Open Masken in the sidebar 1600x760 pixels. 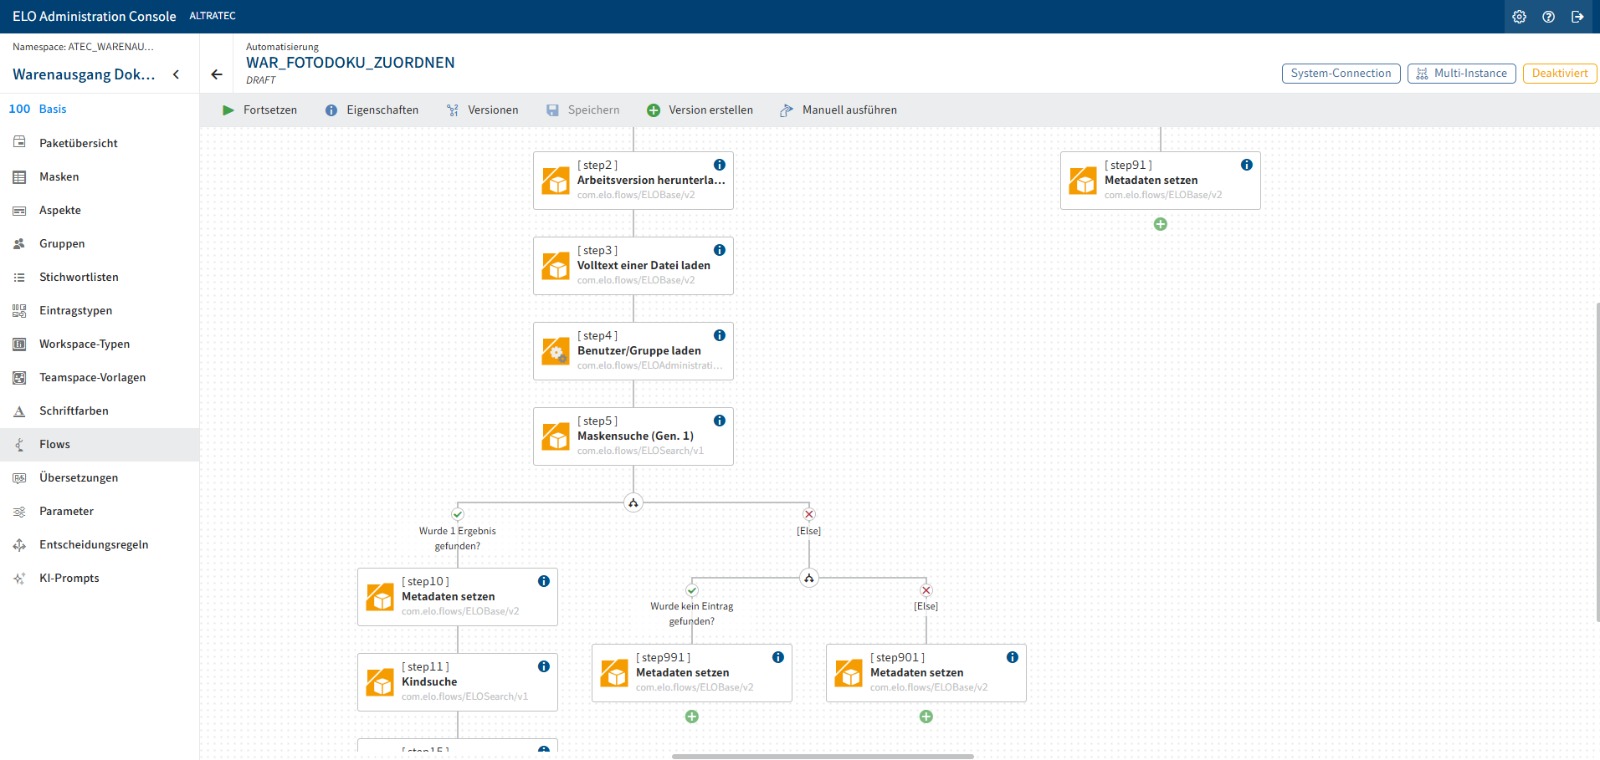pos(100,177)
